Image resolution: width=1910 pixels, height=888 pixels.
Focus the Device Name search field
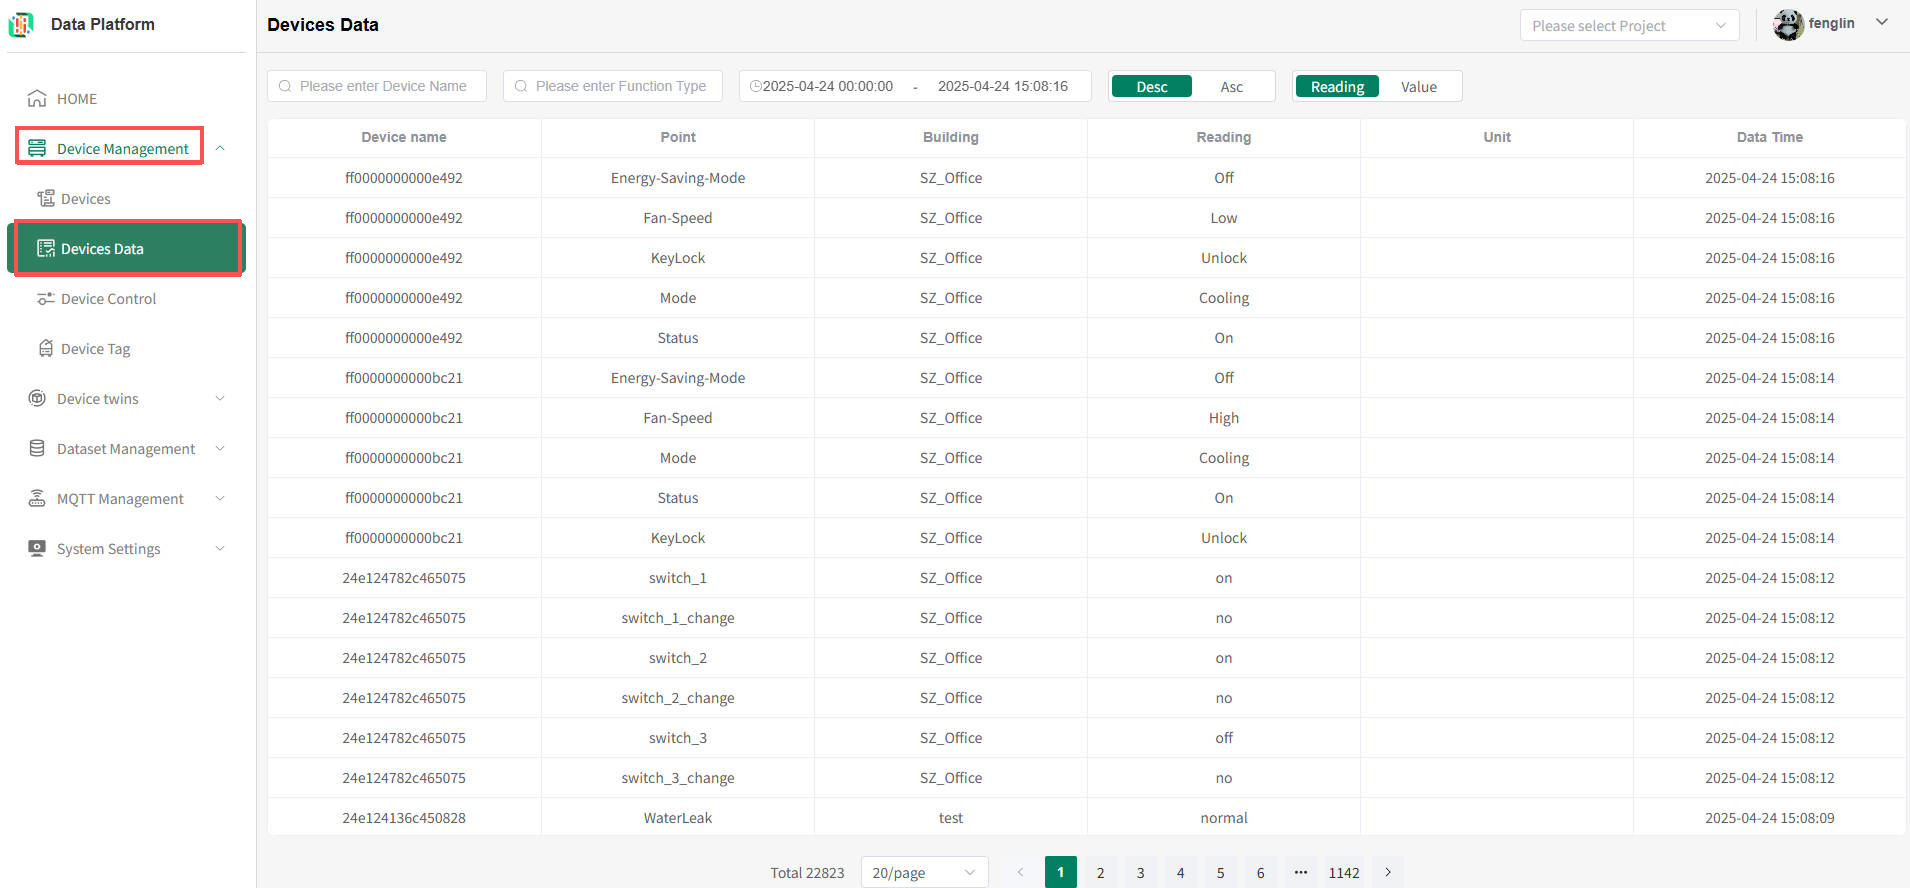[383, 87]
